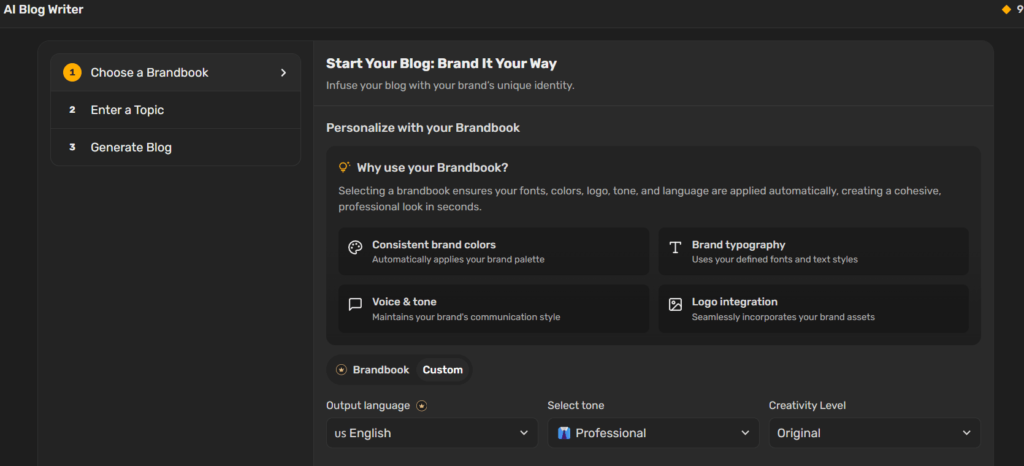
Task: Click the lightbulb icon beside Why use your Brandbook
Action: click(344, 168)
